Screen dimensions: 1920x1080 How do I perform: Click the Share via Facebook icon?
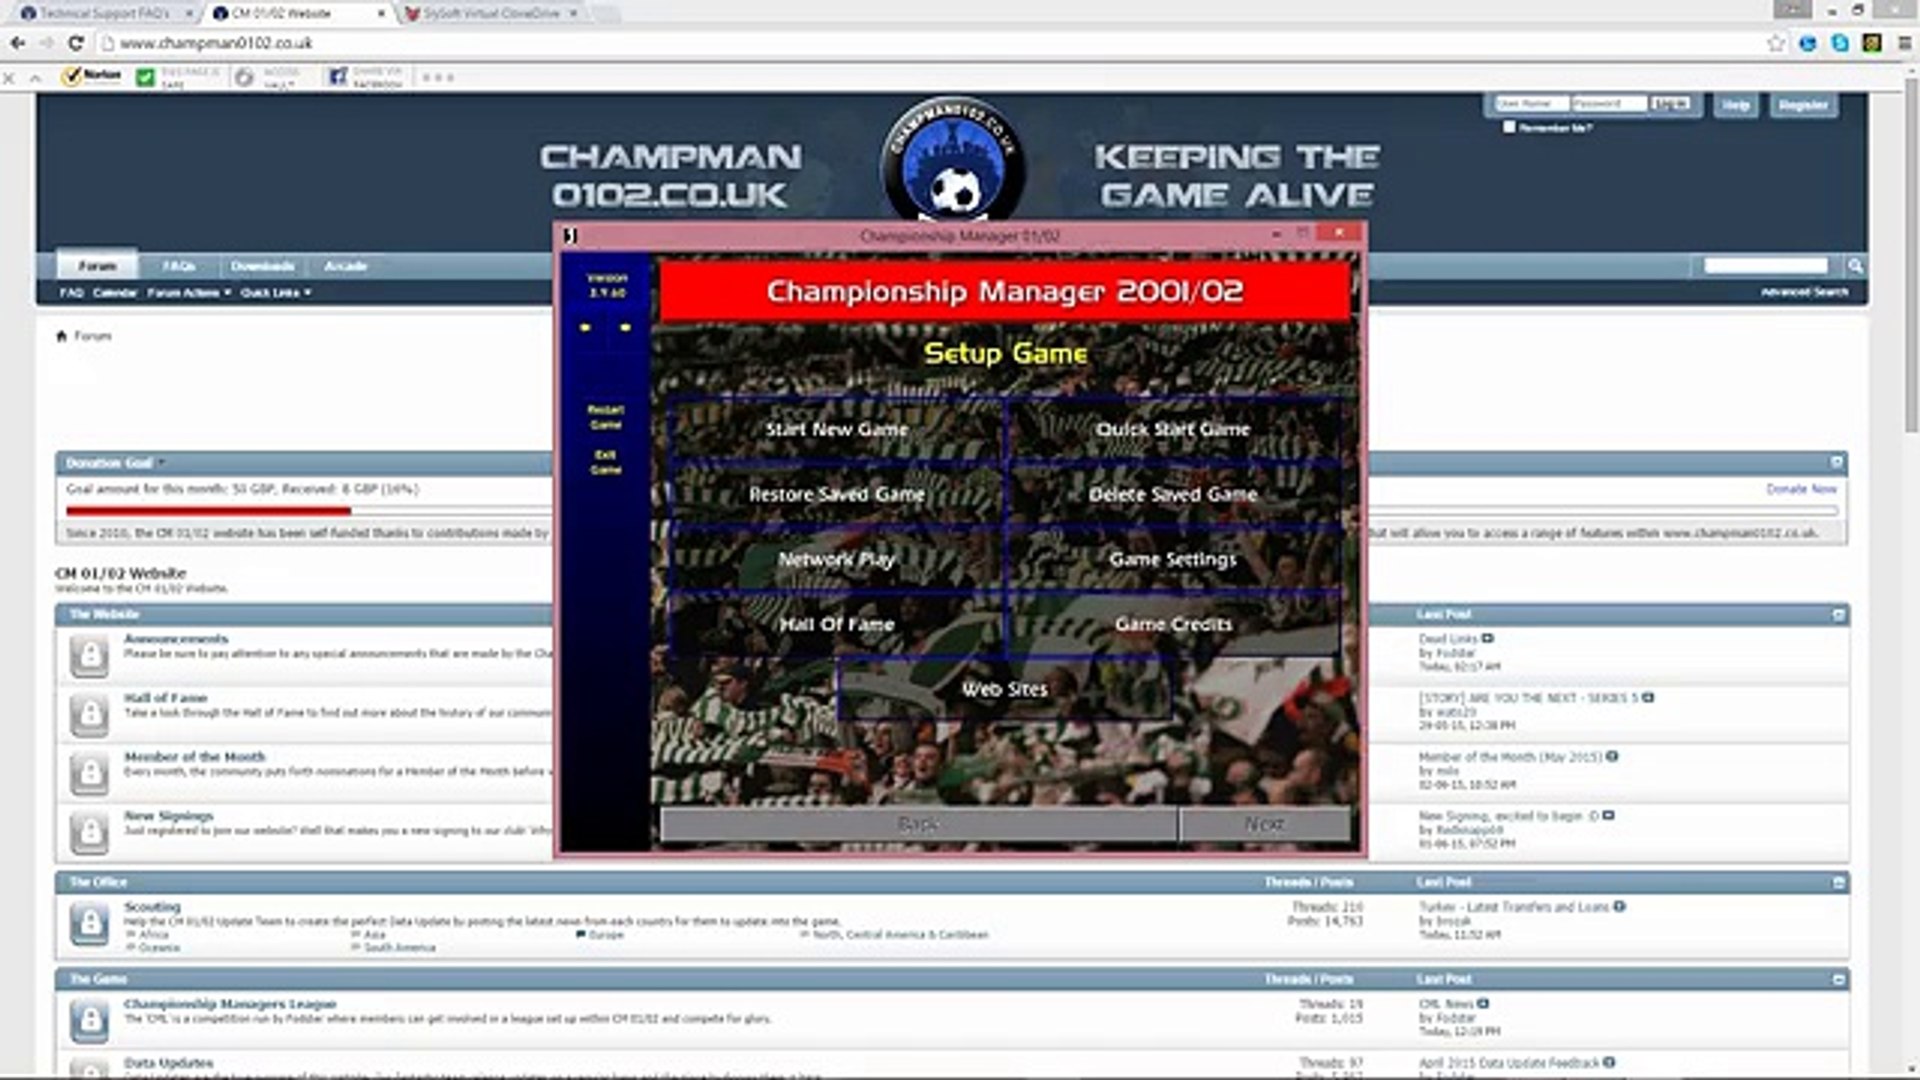[x=338, y=76]
